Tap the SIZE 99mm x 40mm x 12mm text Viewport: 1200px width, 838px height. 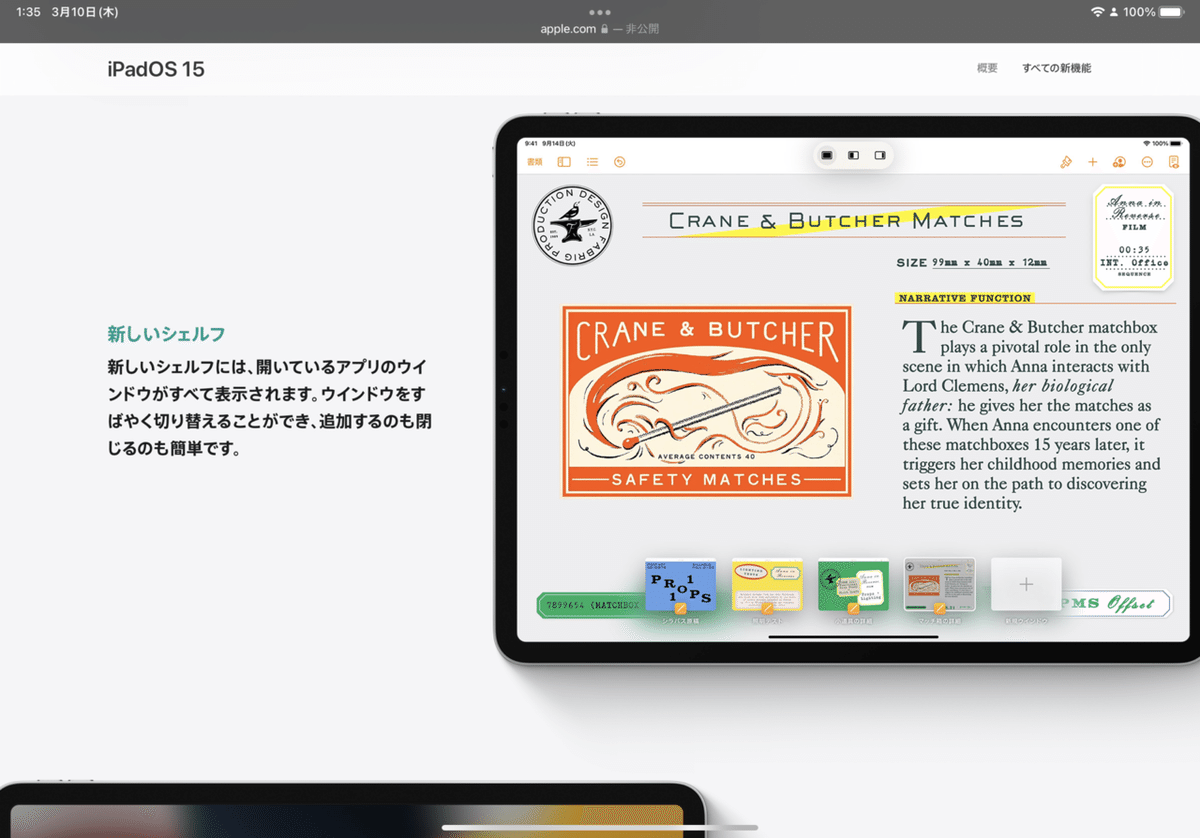click(x=972, y=263)
